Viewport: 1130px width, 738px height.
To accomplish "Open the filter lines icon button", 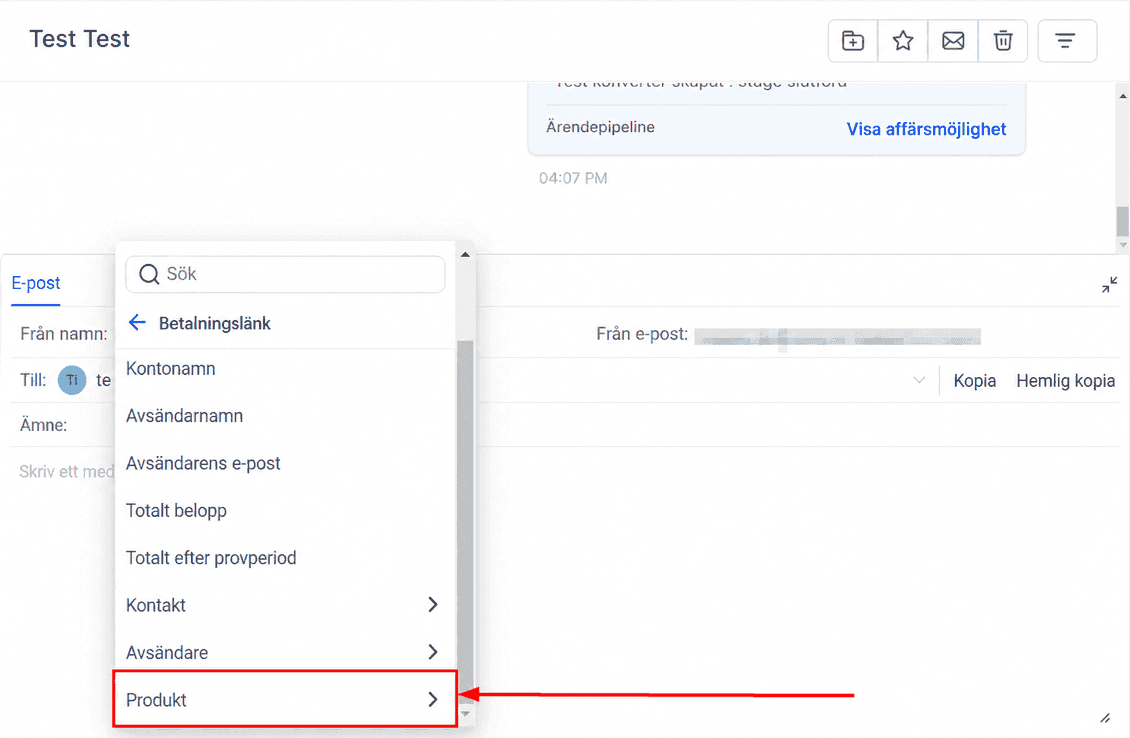I will 1067,41.
